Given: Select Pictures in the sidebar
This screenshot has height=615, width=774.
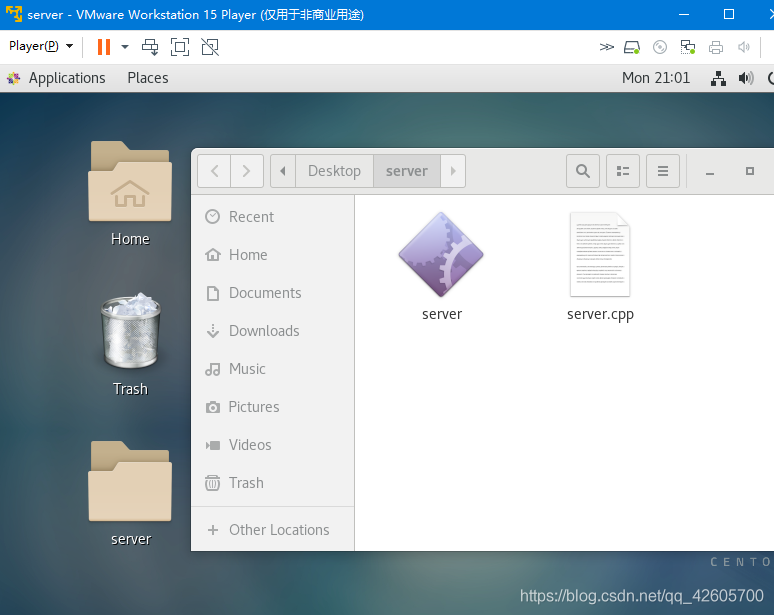Looking at the screenshot, I should 272,407.
